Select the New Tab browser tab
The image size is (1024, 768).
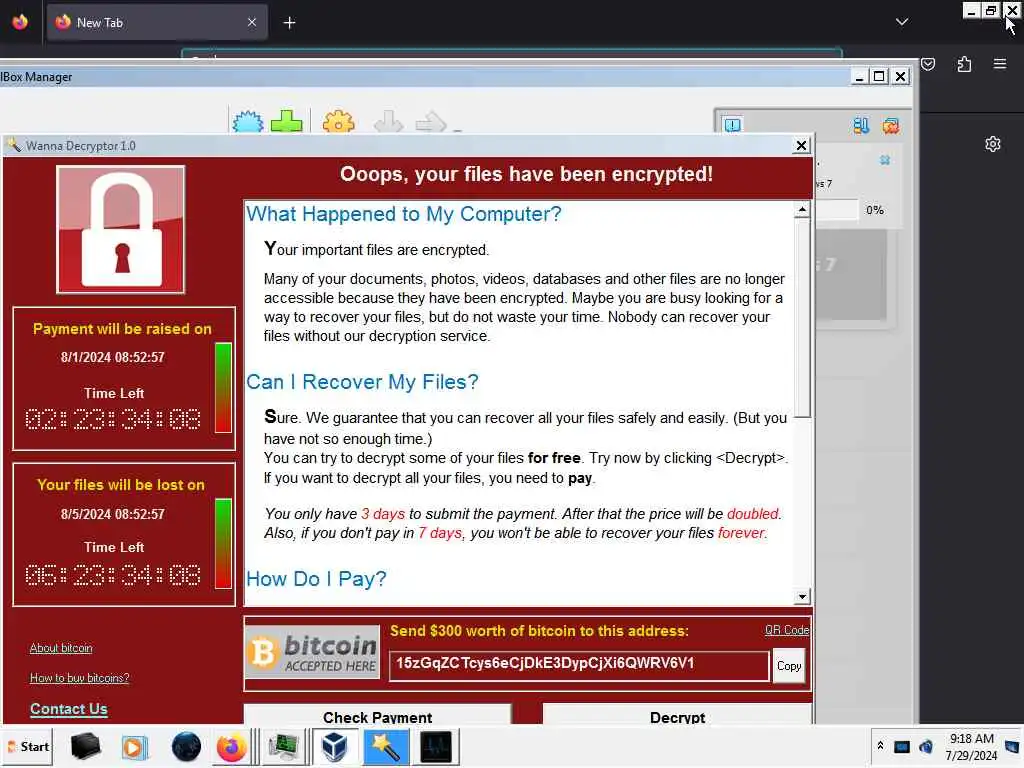(x=157, y=22)
